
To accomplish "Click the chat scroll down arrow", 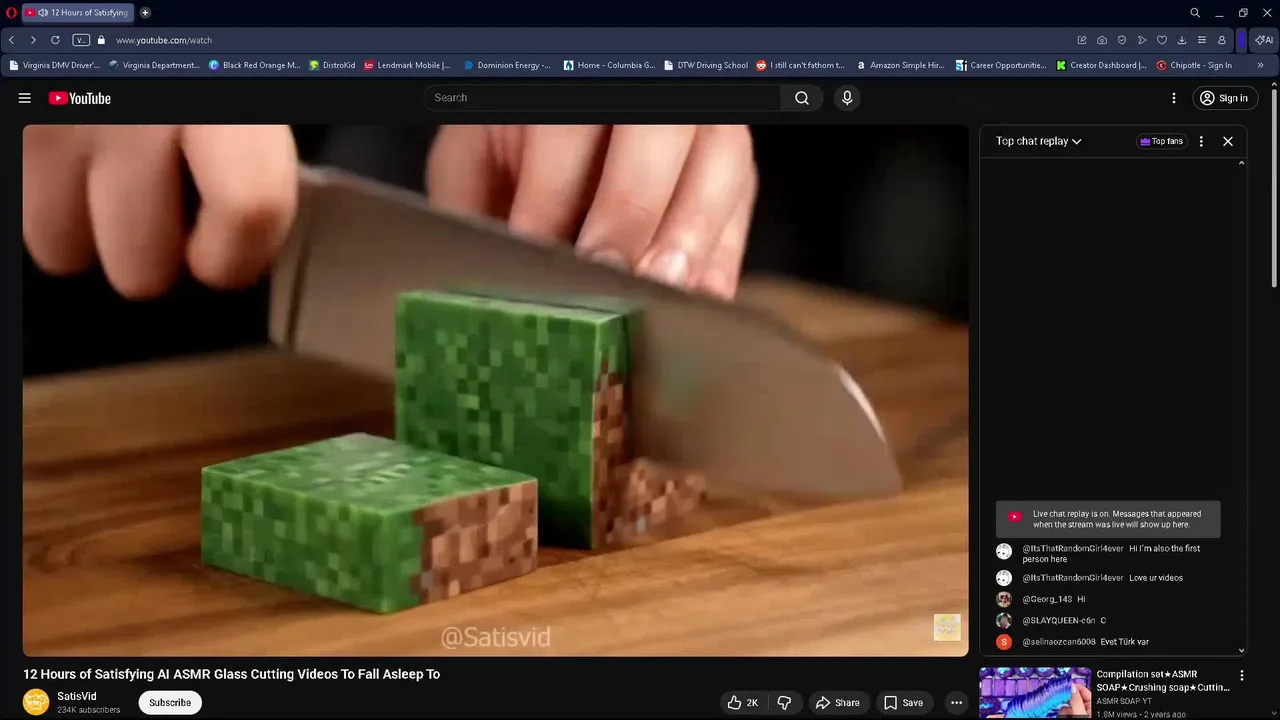I will click(1242, 650).
